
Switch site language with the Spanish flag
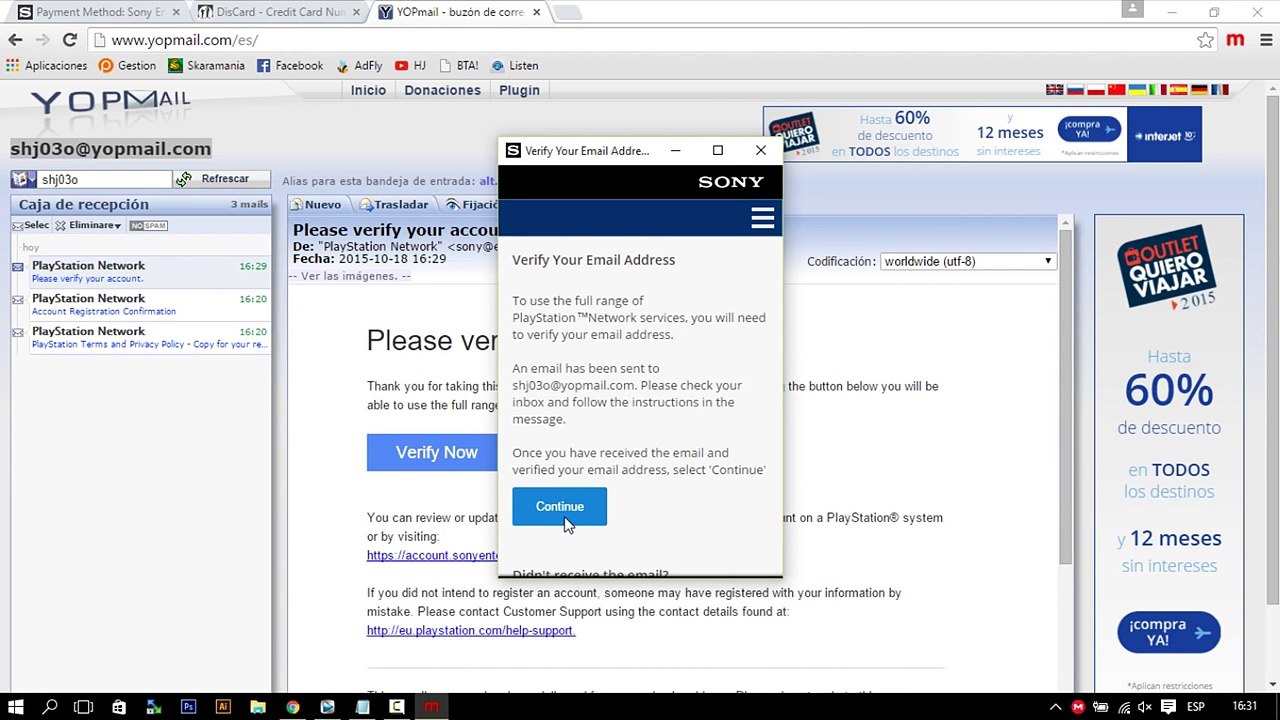coord(1179,90)
